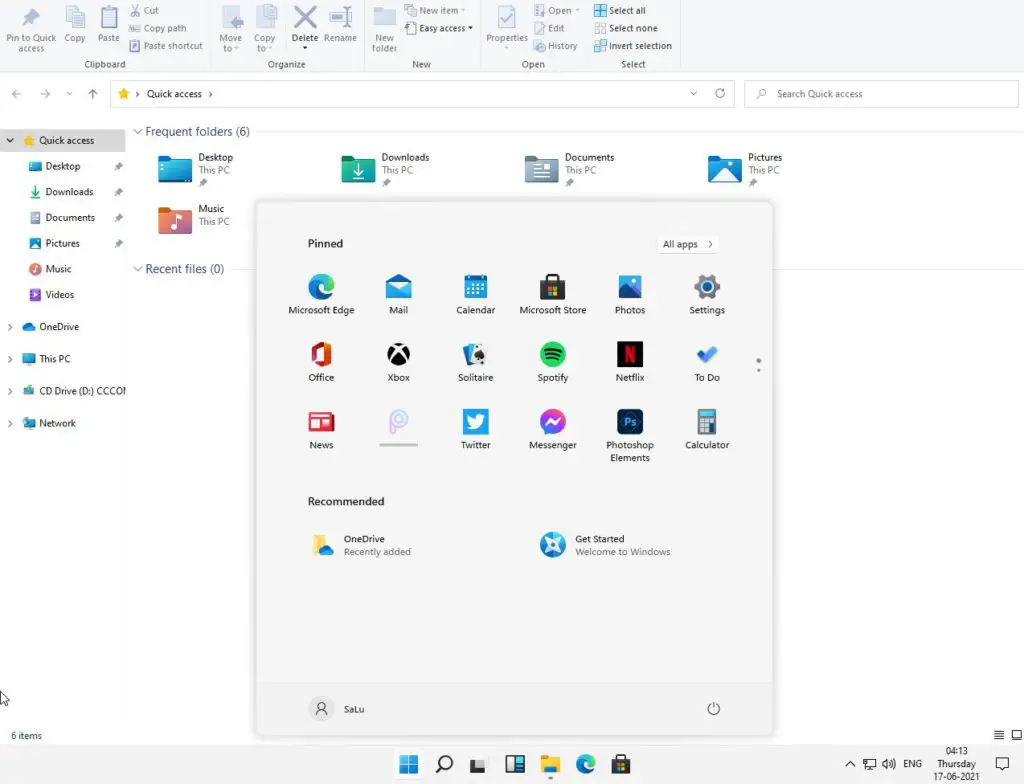Image resolution: width=1024 pixels, height=784 pixels.
Task: Open the Easy access dropdown
Action: click(x=439, y=28)
